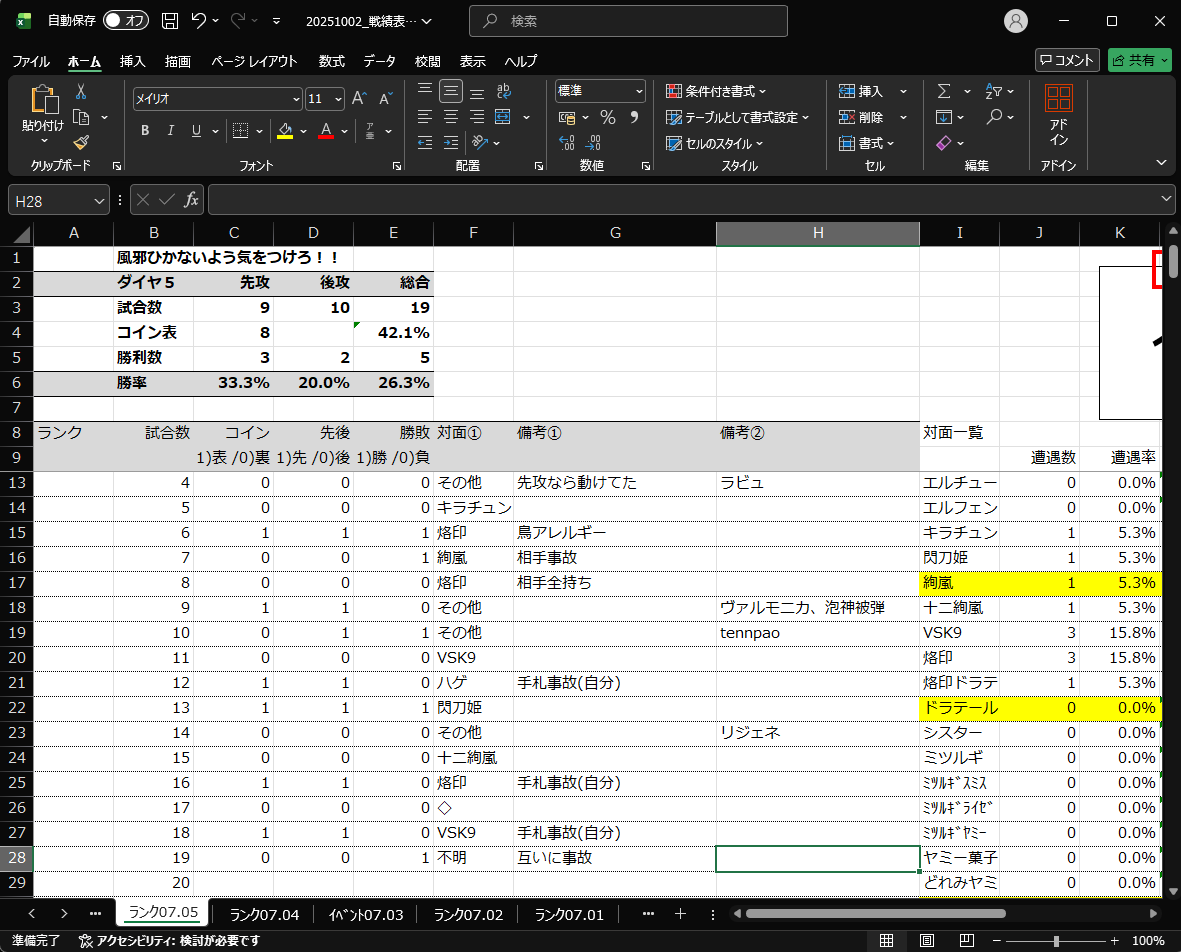Click Decrease Decimal icon
This screenshot has height=952, width=1181.
tap(594, 142)
